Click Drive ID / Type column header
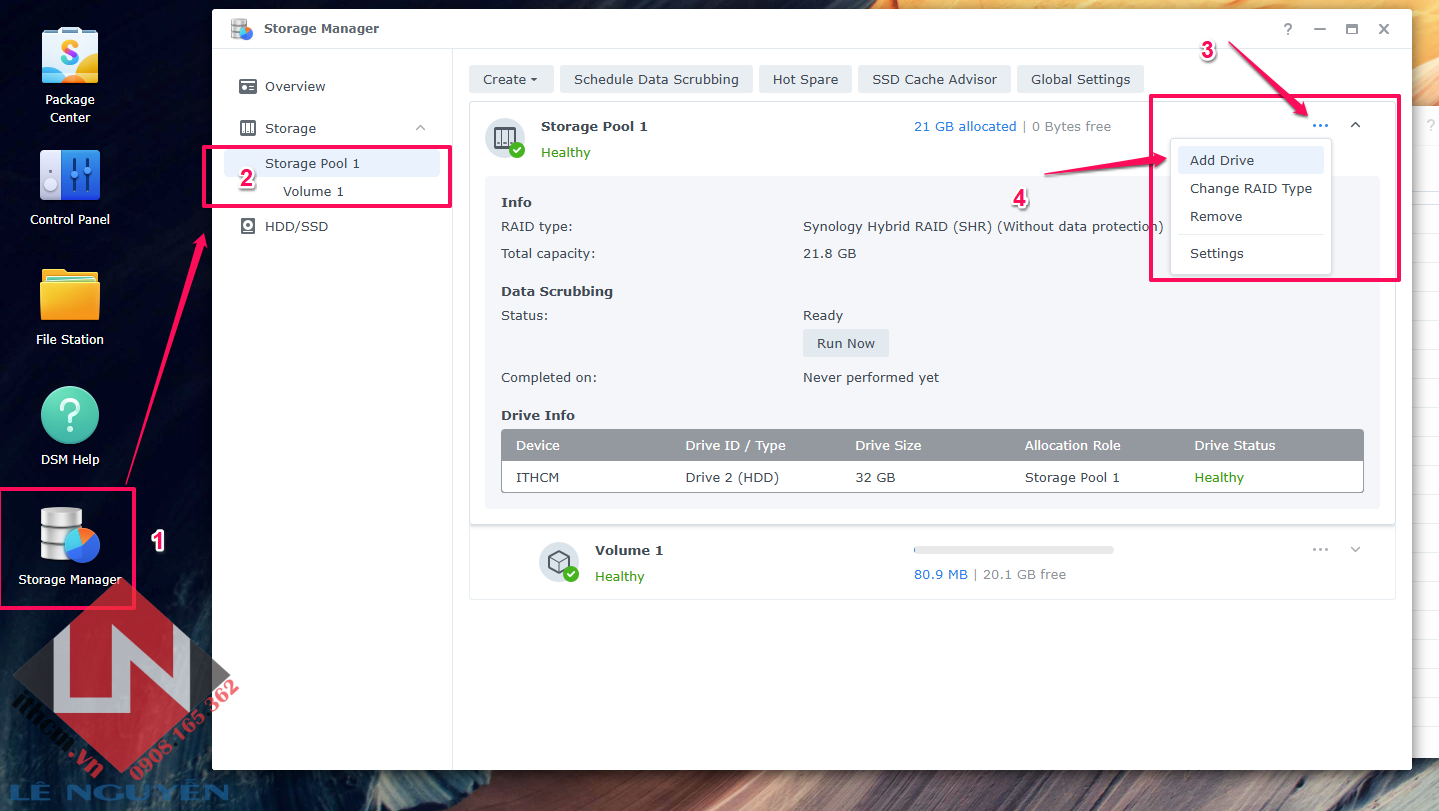Screen dimensions: 1439x811 (735, 445)
